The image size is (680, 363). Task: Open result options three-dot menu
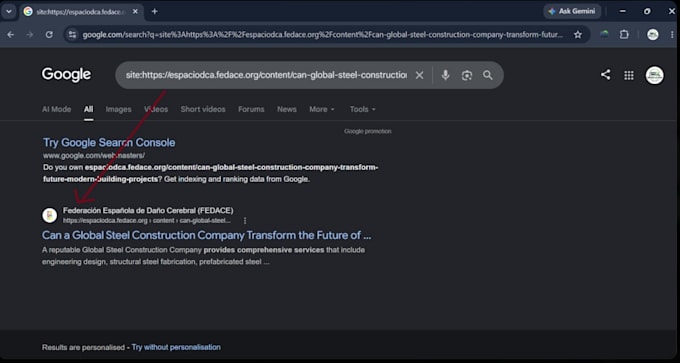tap(245, 221)
